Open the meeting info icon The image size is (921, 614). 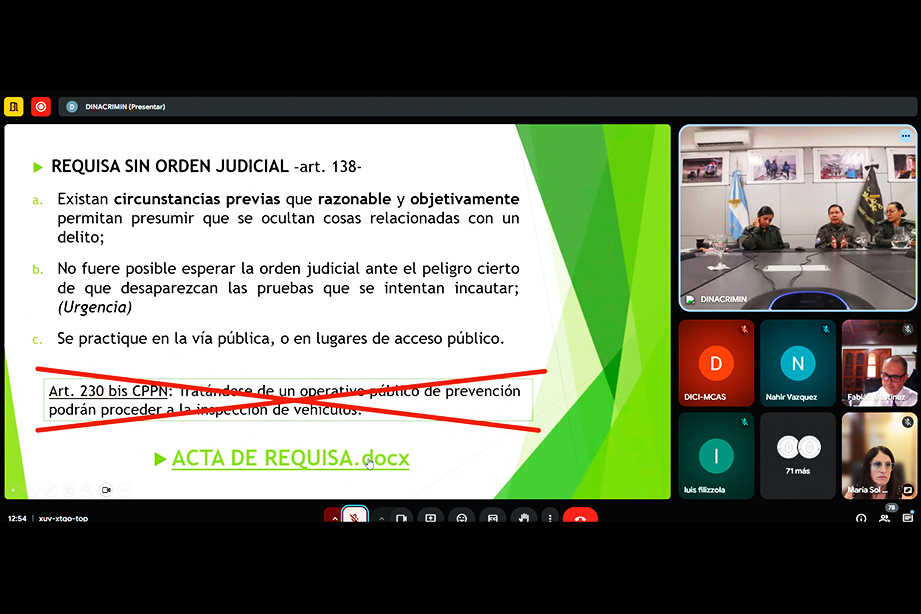click(x=861, y=518)
